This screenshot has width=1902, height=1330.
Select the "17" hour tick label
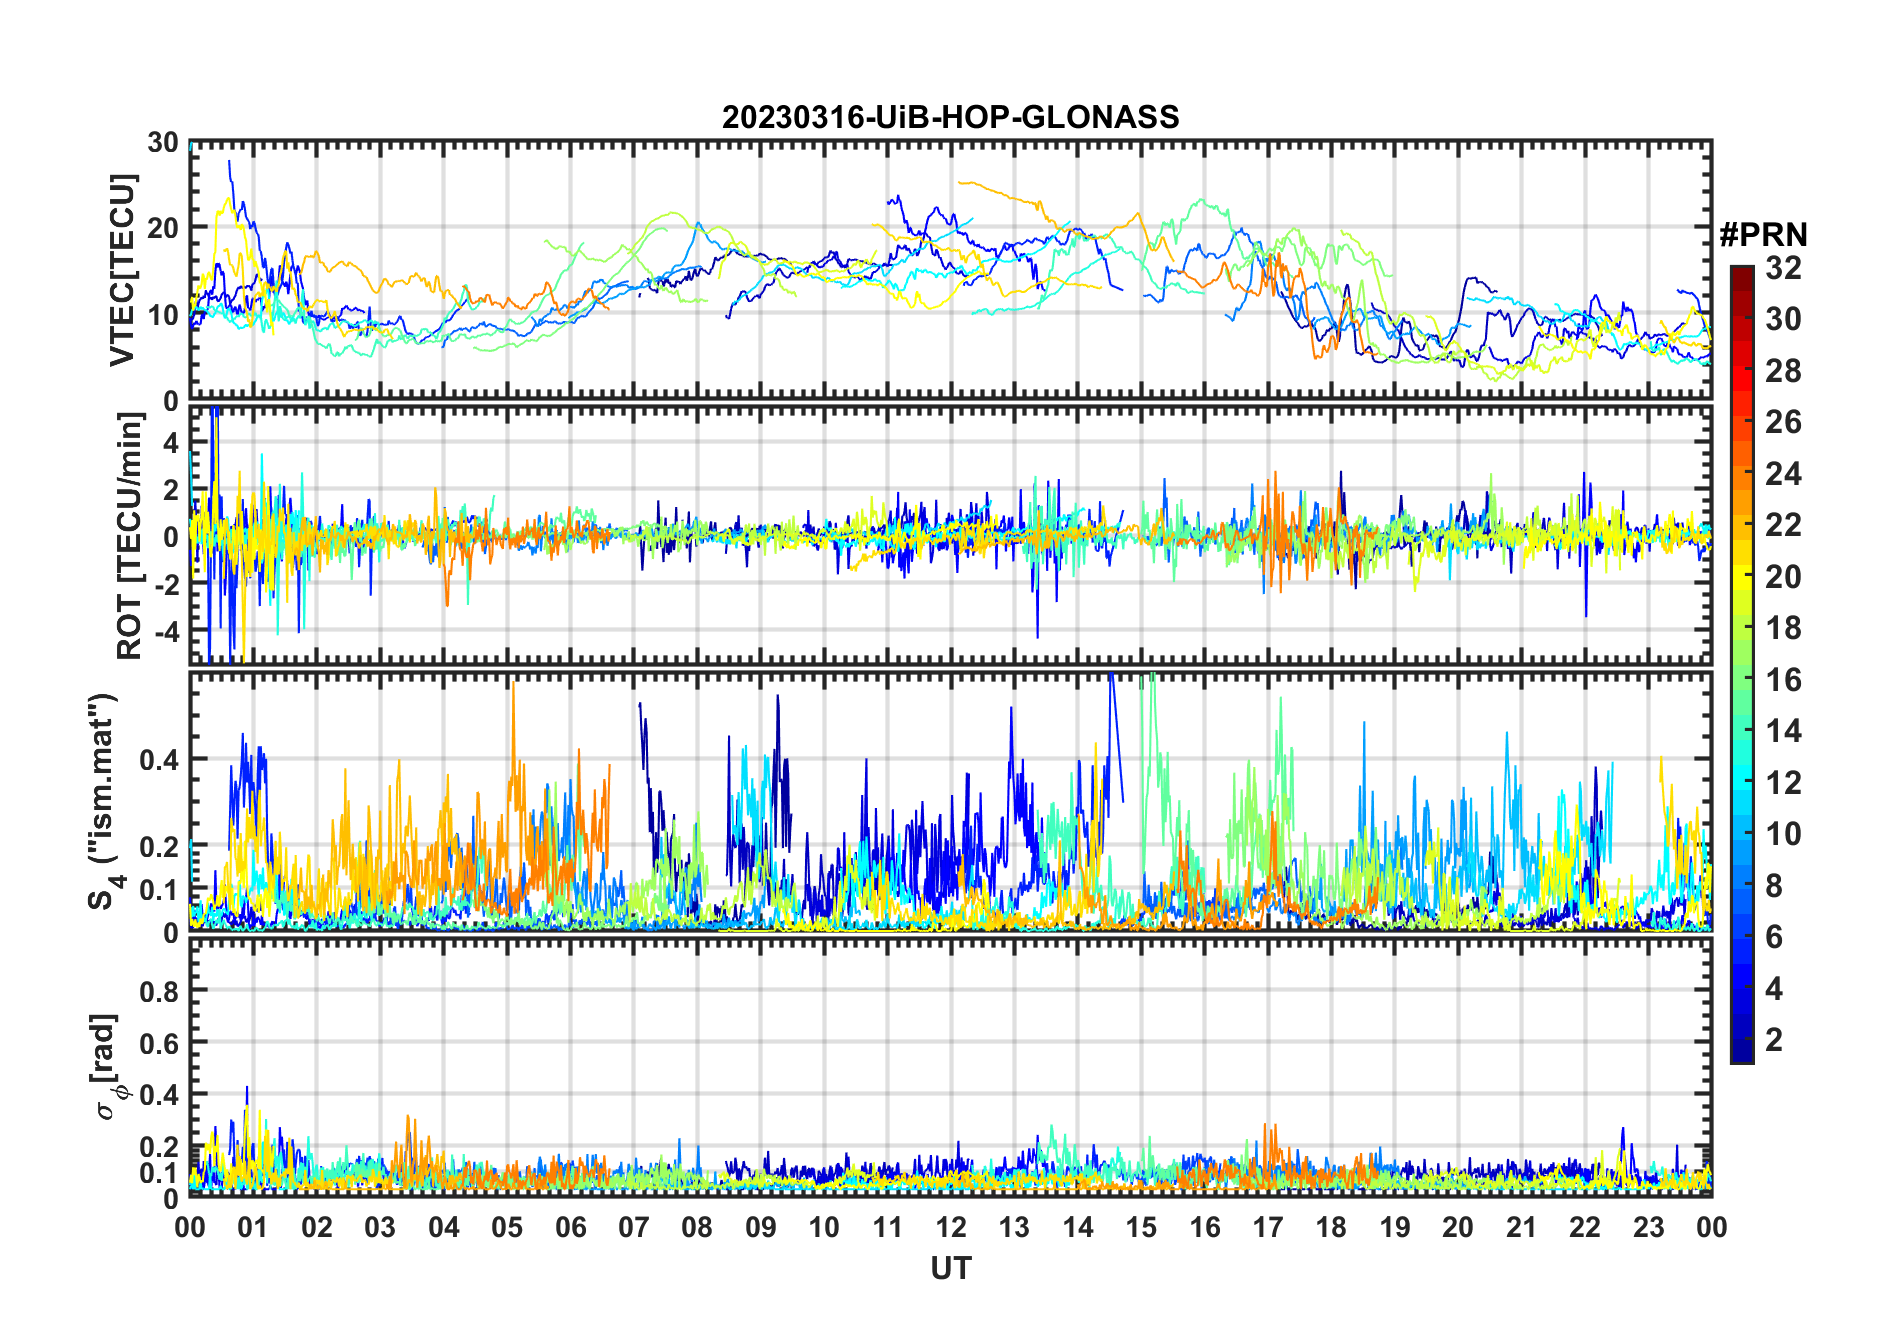[x=1268, y=1227]
